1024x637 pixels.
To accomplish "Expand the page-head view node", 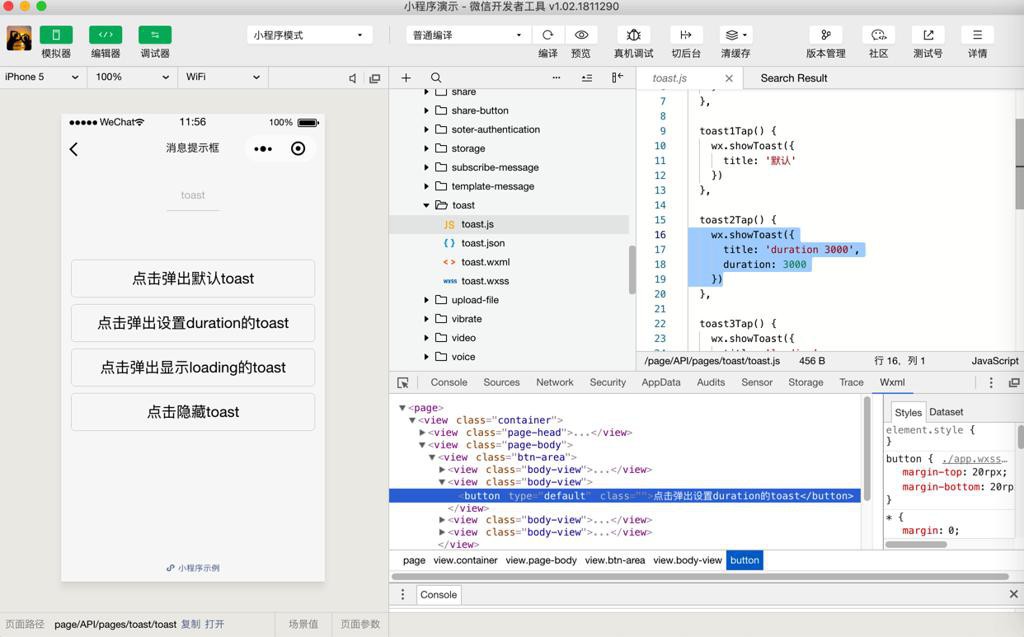I will (x=423, y=433).
